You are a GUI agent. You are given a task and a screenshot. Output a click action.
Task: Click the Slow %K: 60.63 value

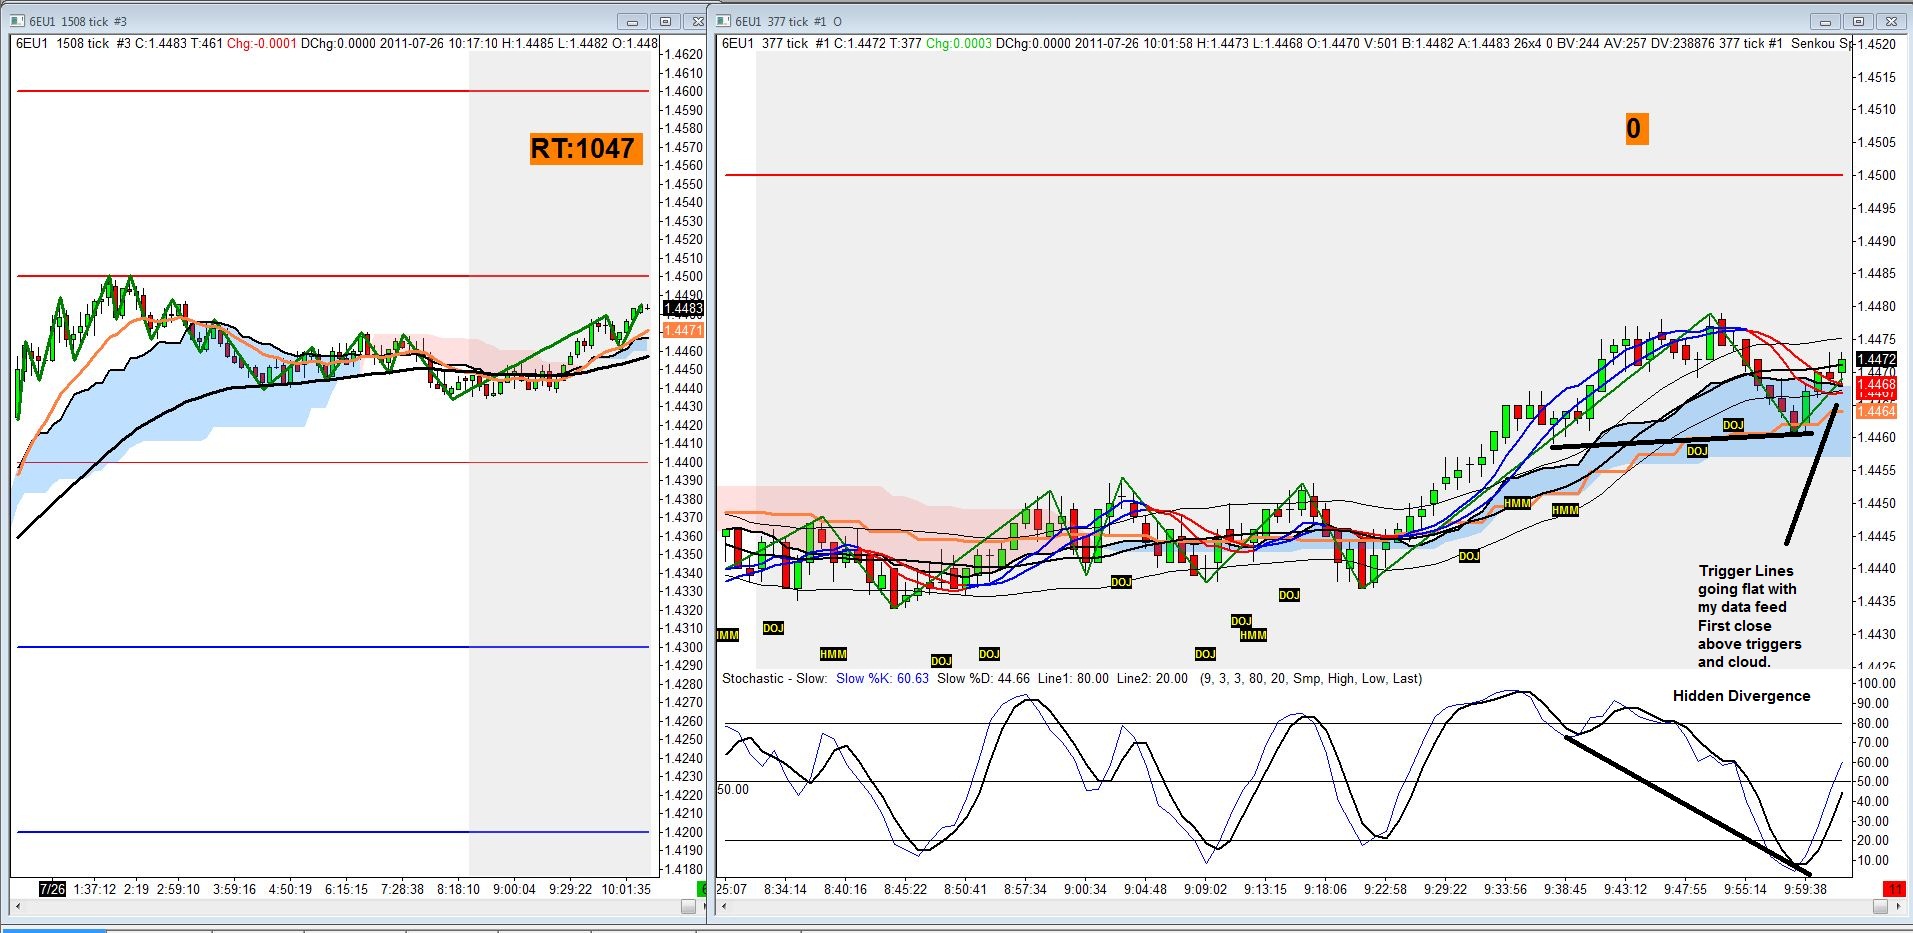(x=882, y=678)
